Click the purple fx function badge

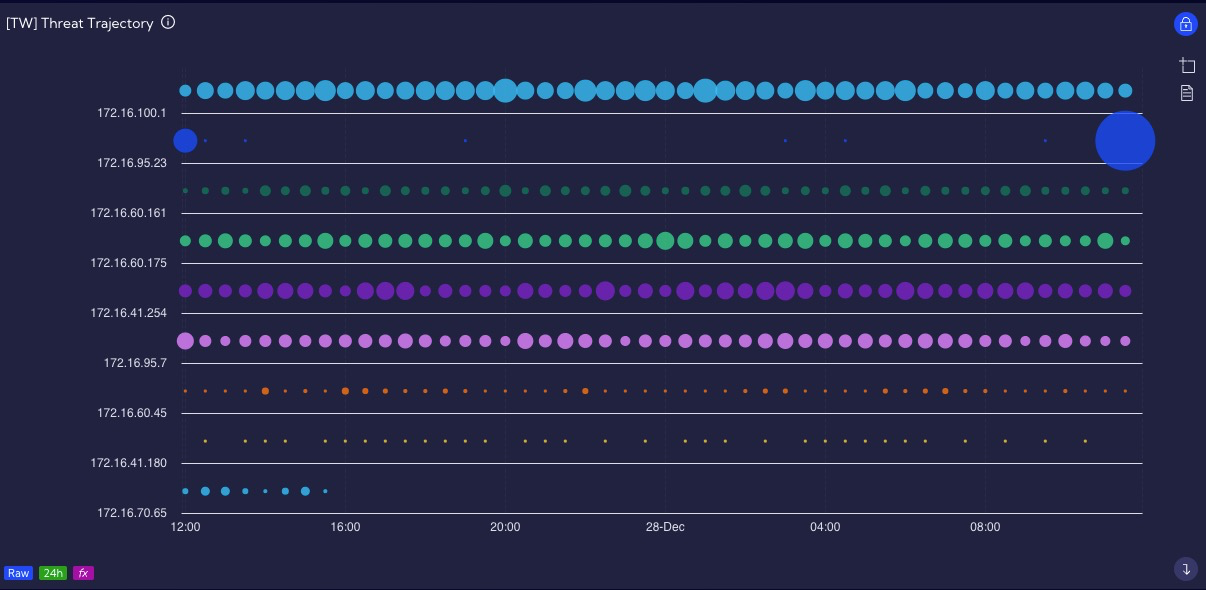83,573
